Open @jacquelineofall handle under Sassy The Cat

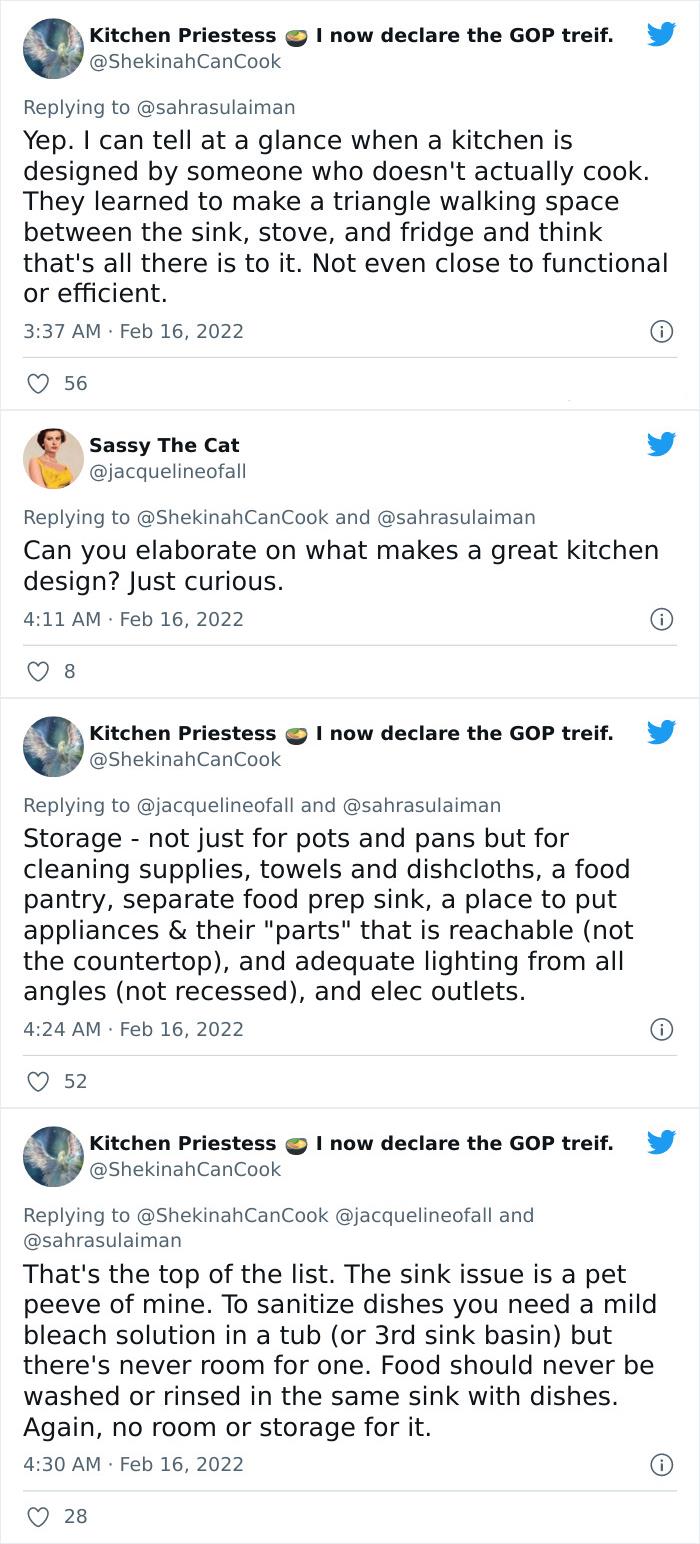tap(167, 471)
